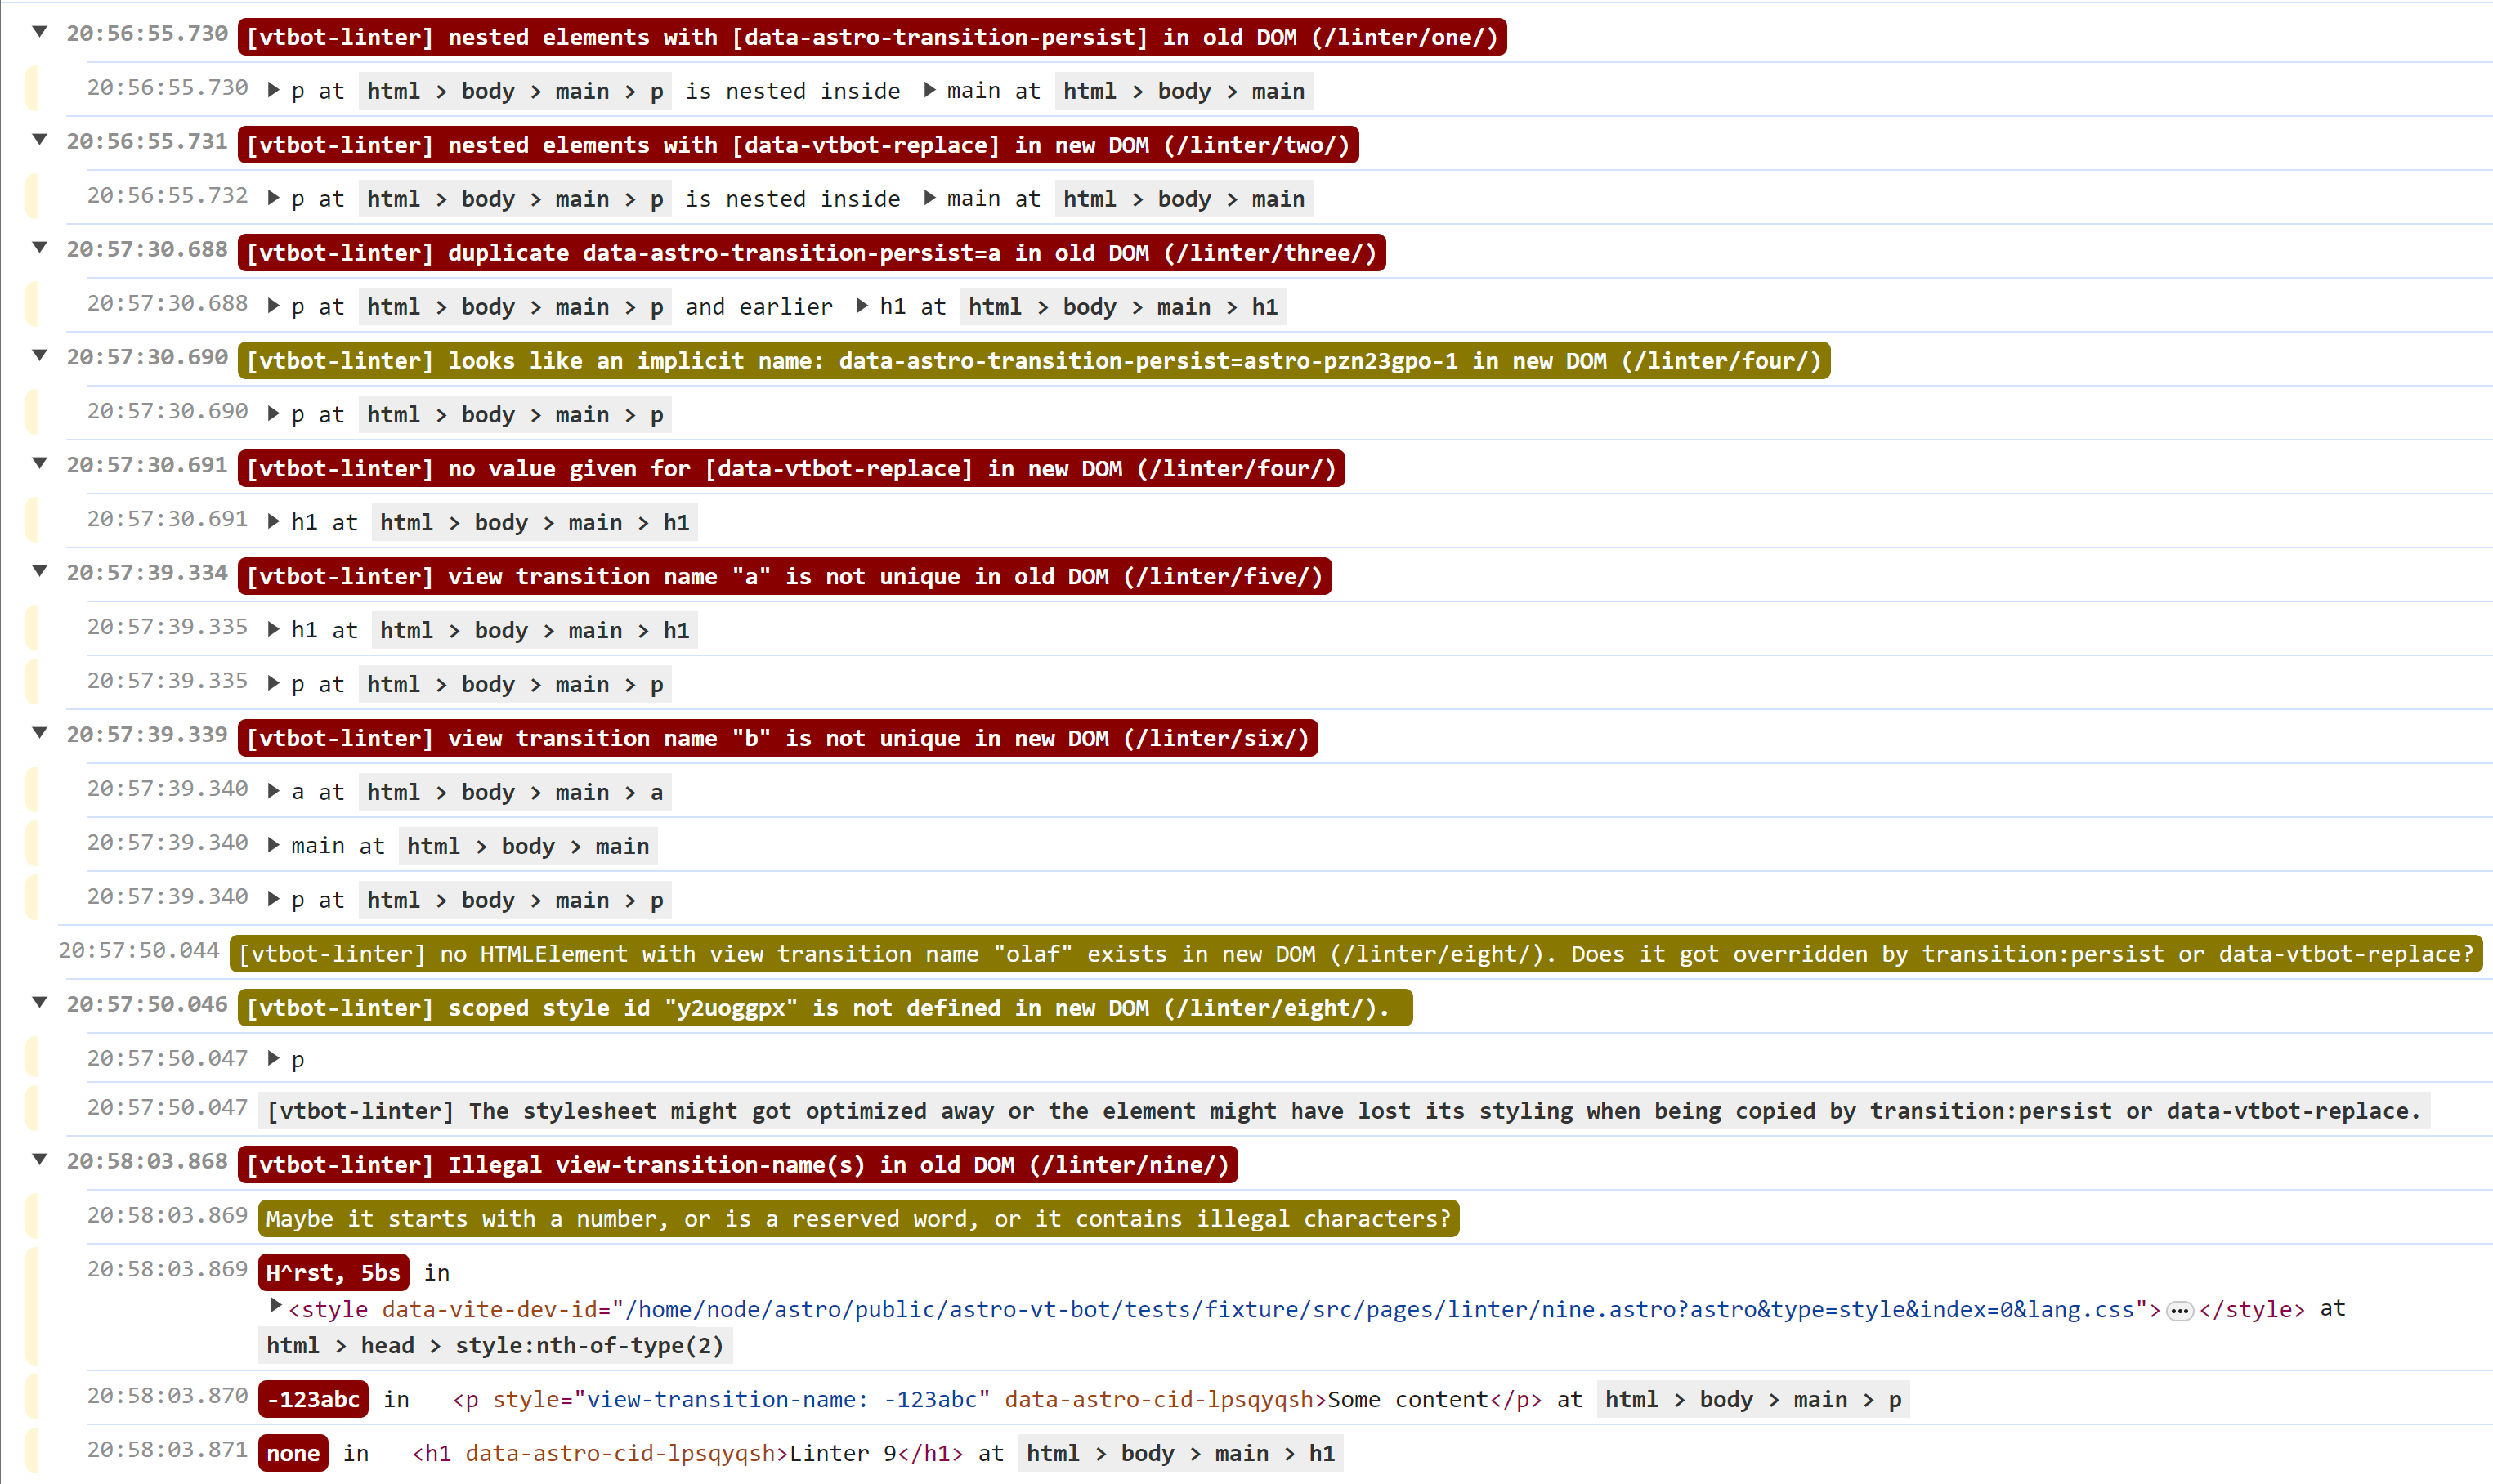Expand main element at html > body > main
2493x1484 pixels.
coord(274,846)
